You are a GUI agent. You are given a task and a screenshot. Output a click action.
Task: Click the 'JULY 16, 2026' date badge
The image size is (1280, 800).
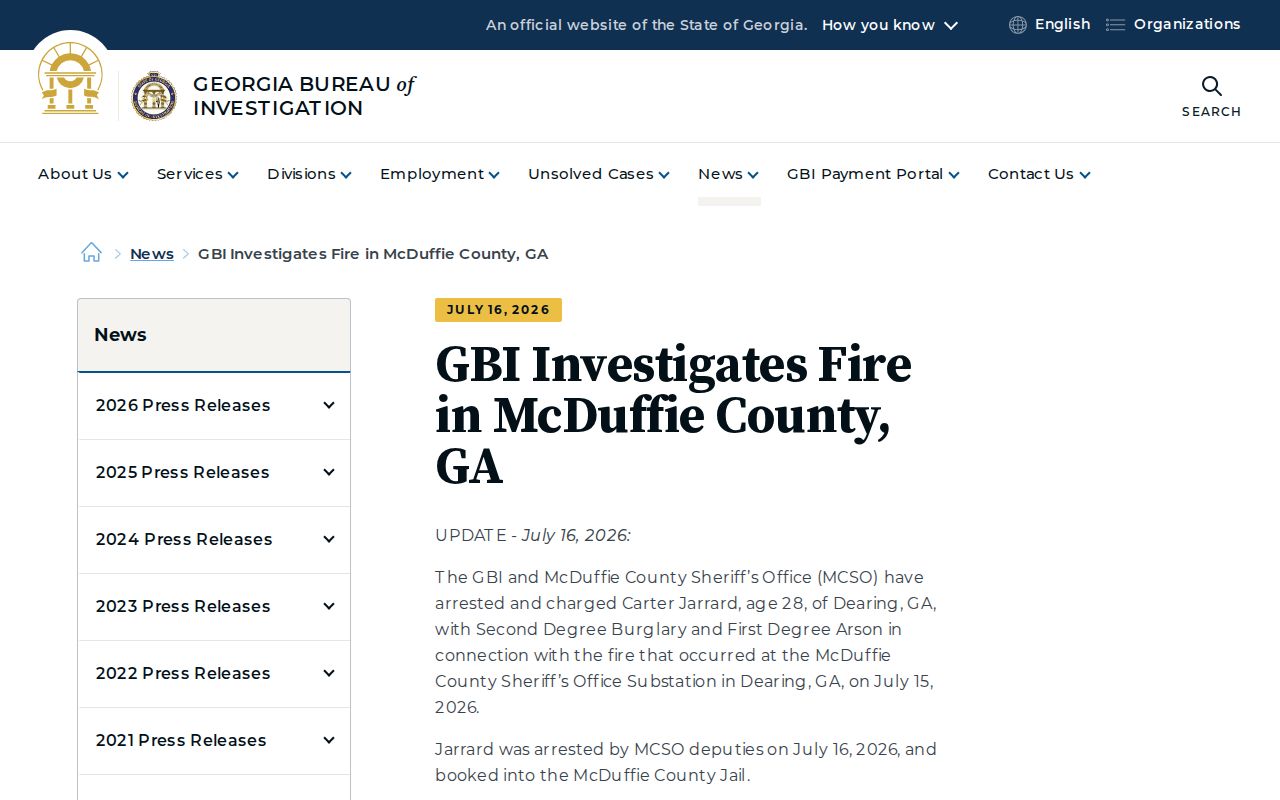(498, 310)
